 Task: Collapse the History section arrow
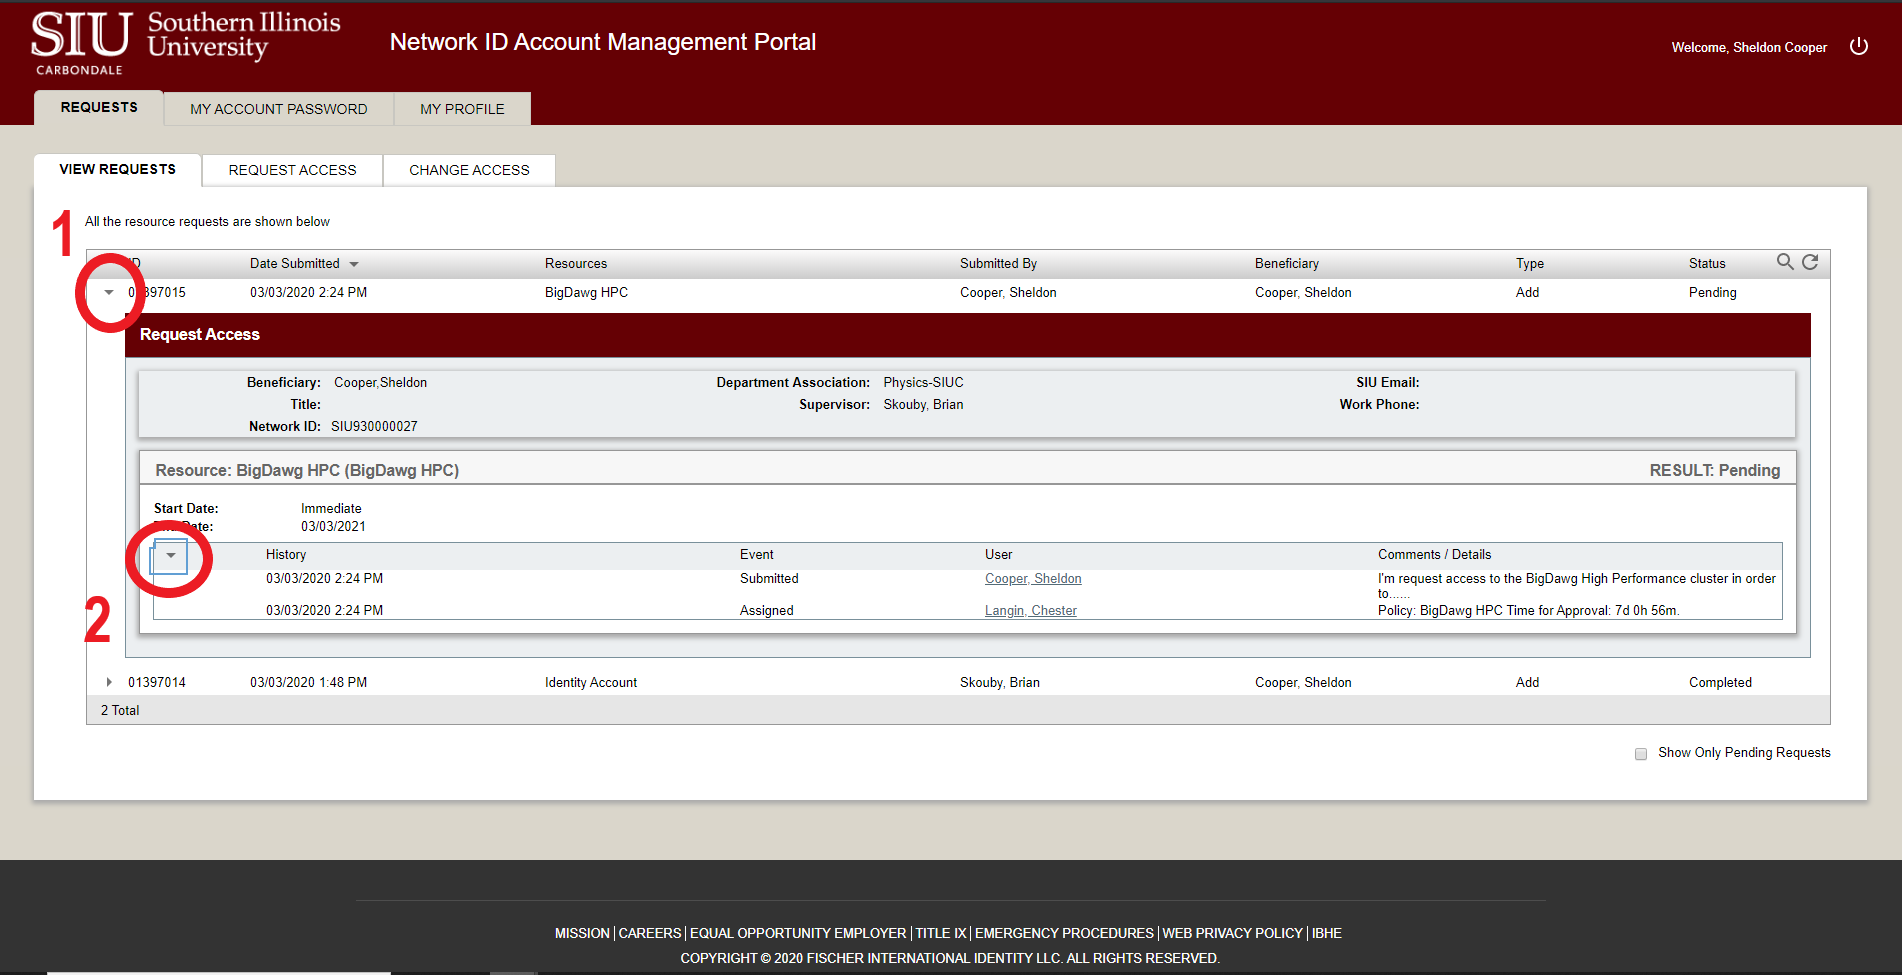[170, 555]
